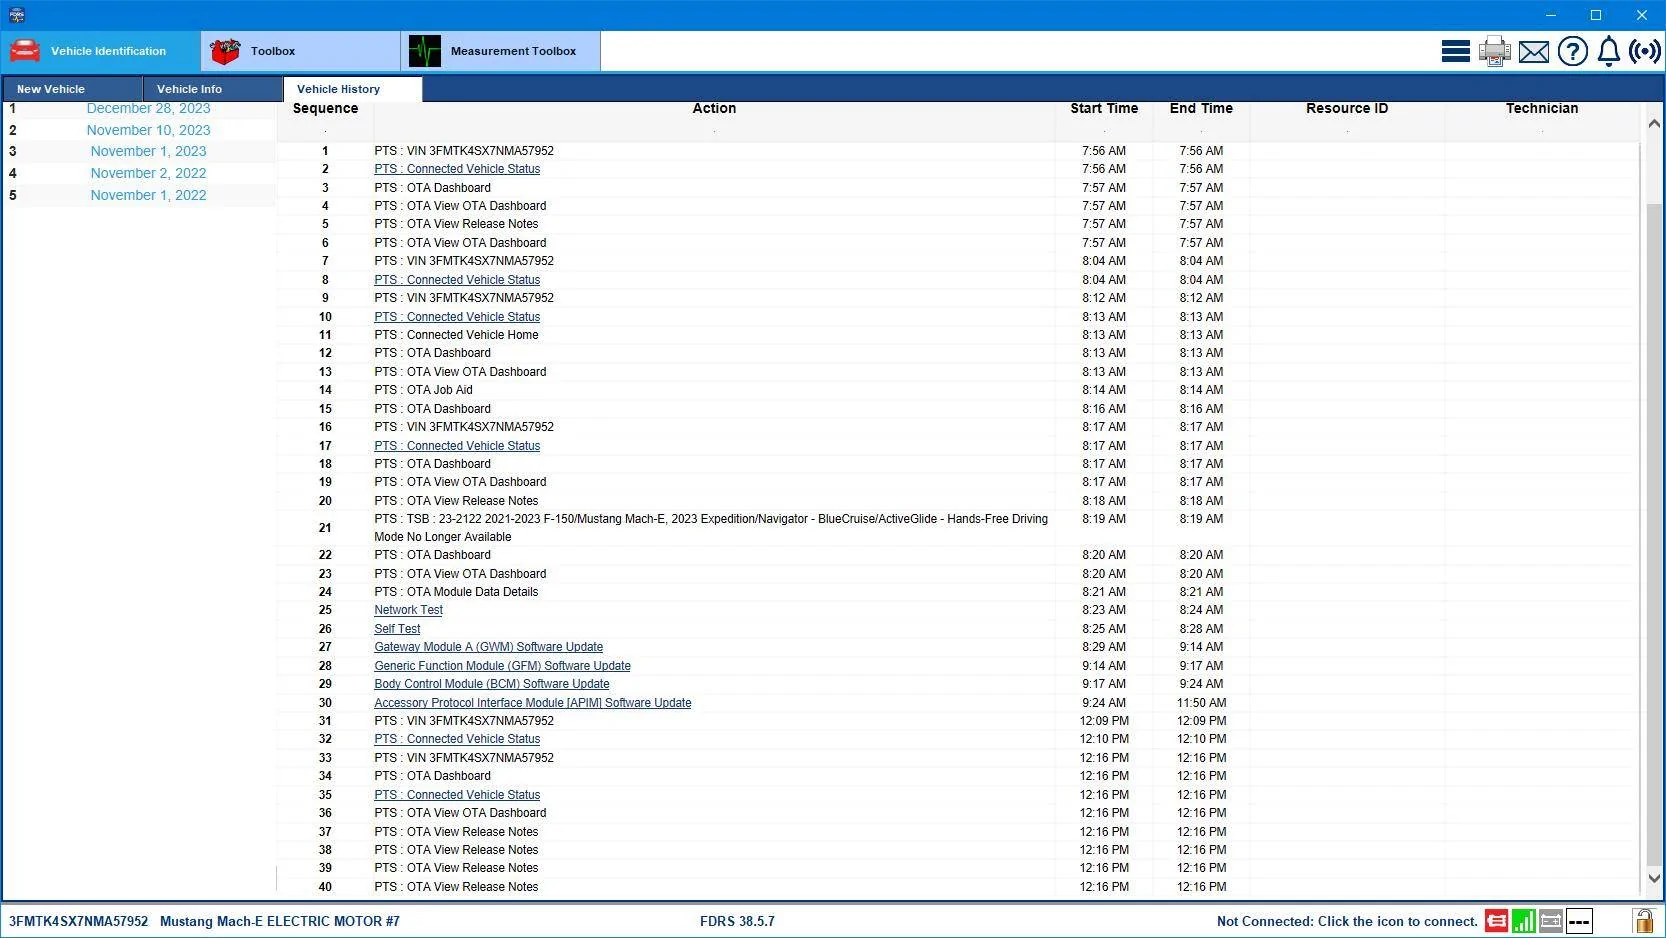Click the End Time column header
The height and width of the screenshot is (938, 1666).
(x=1201, y=109)
